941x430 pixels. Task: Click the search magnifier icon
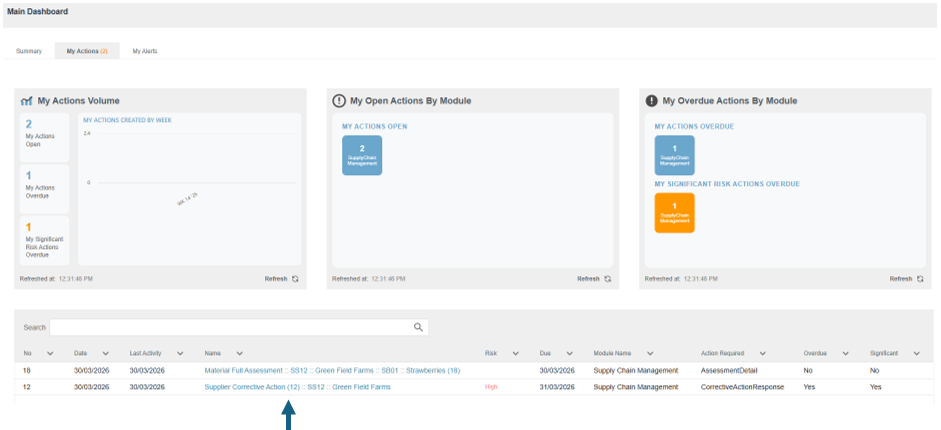click(418, 327)
